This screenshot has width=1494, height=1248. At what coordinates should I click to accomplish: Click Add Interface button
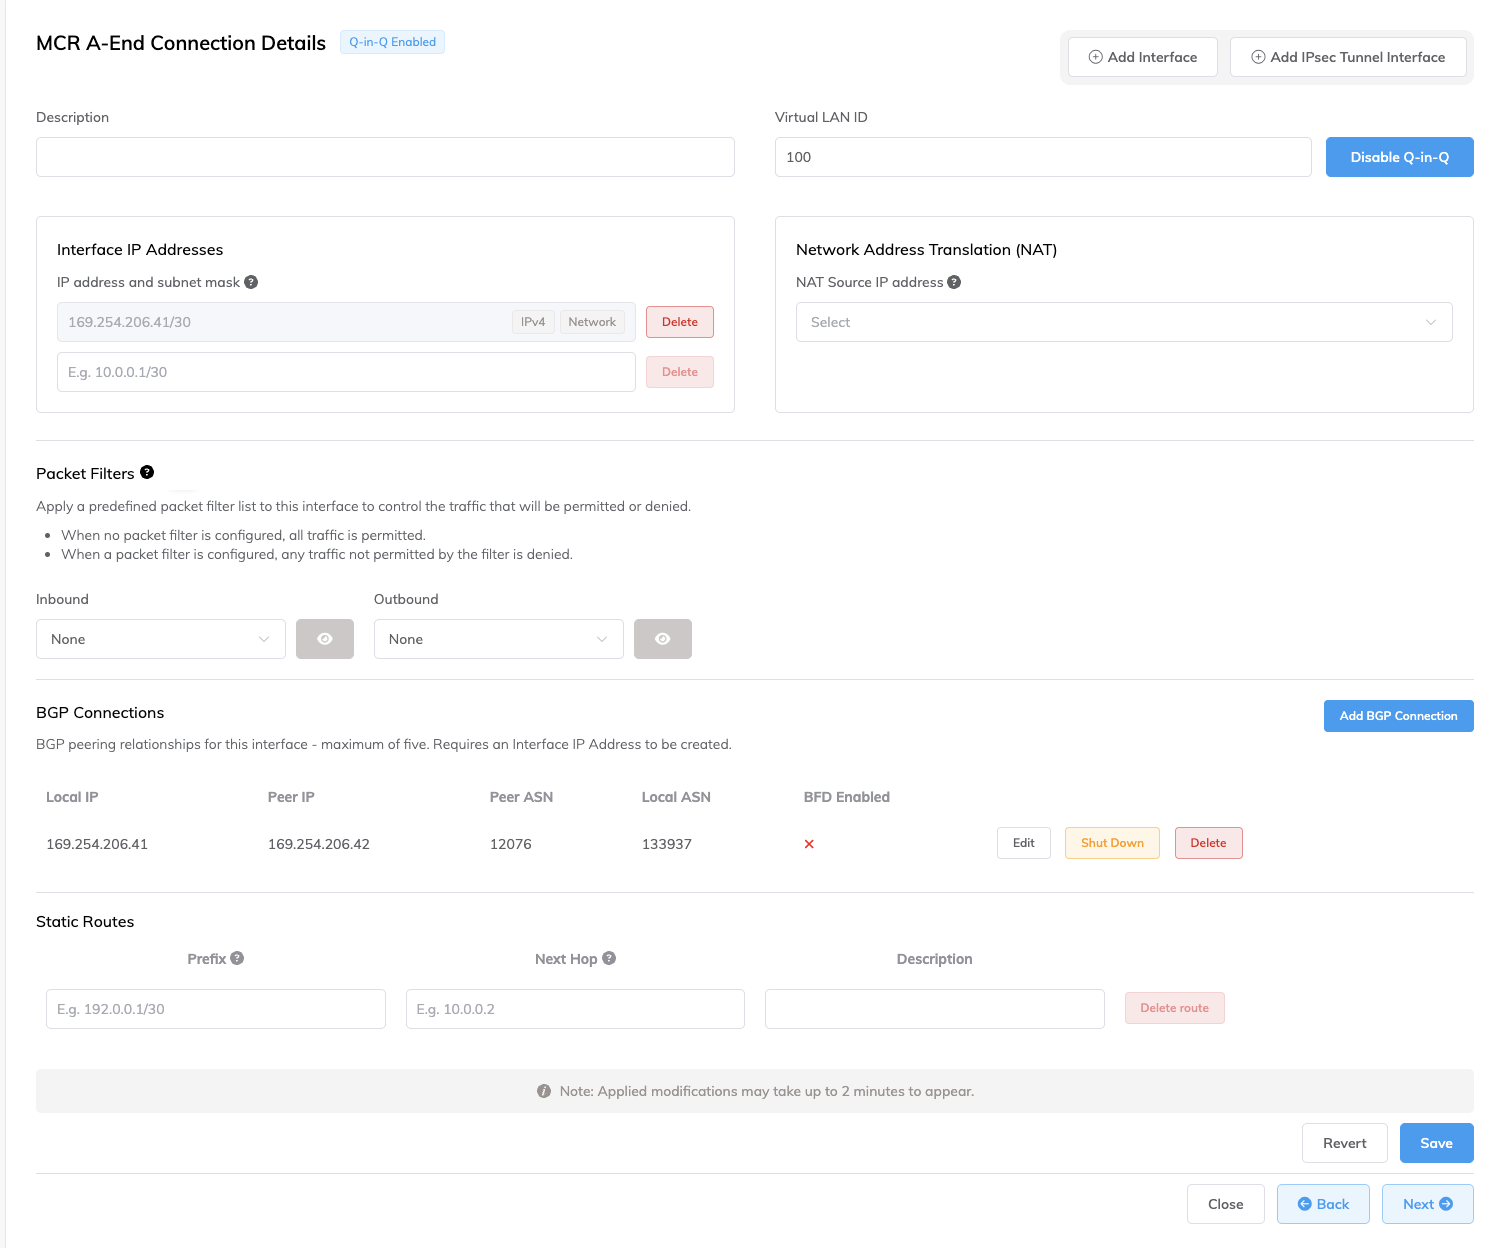coord(1142,57)
